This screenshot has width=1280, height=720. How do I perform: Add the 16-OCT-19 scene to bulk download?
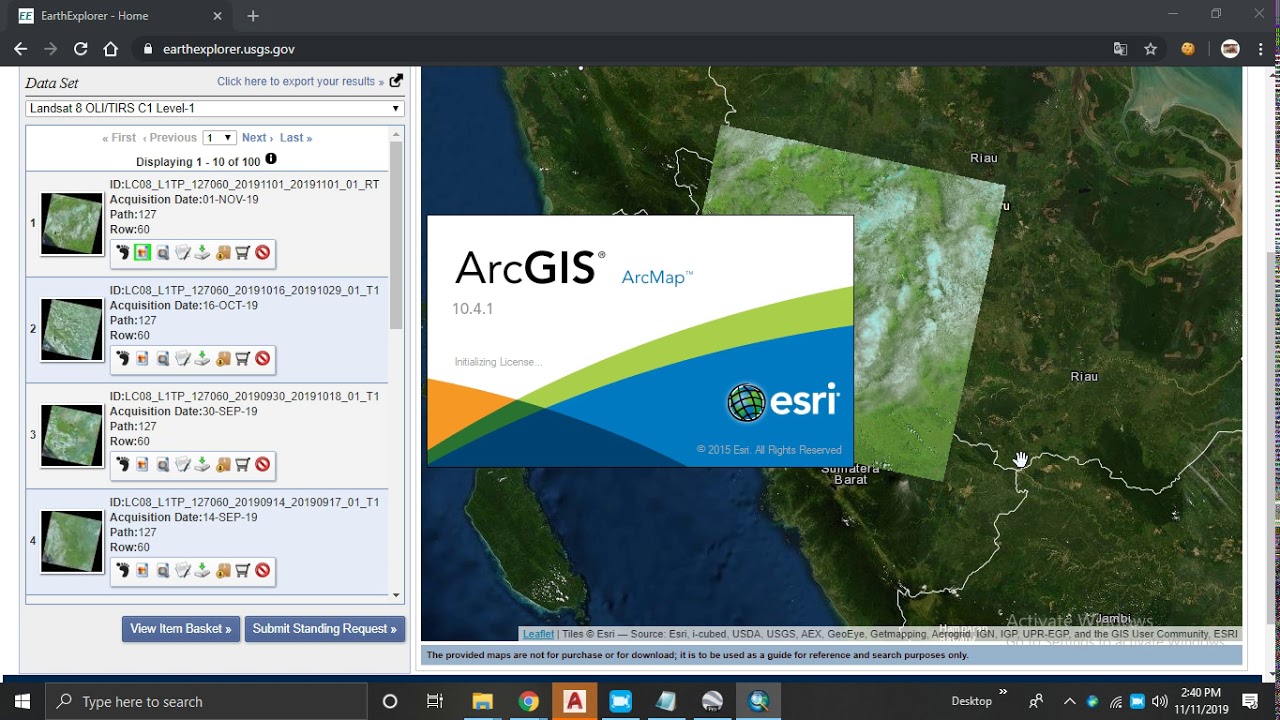tap(223, 359)
